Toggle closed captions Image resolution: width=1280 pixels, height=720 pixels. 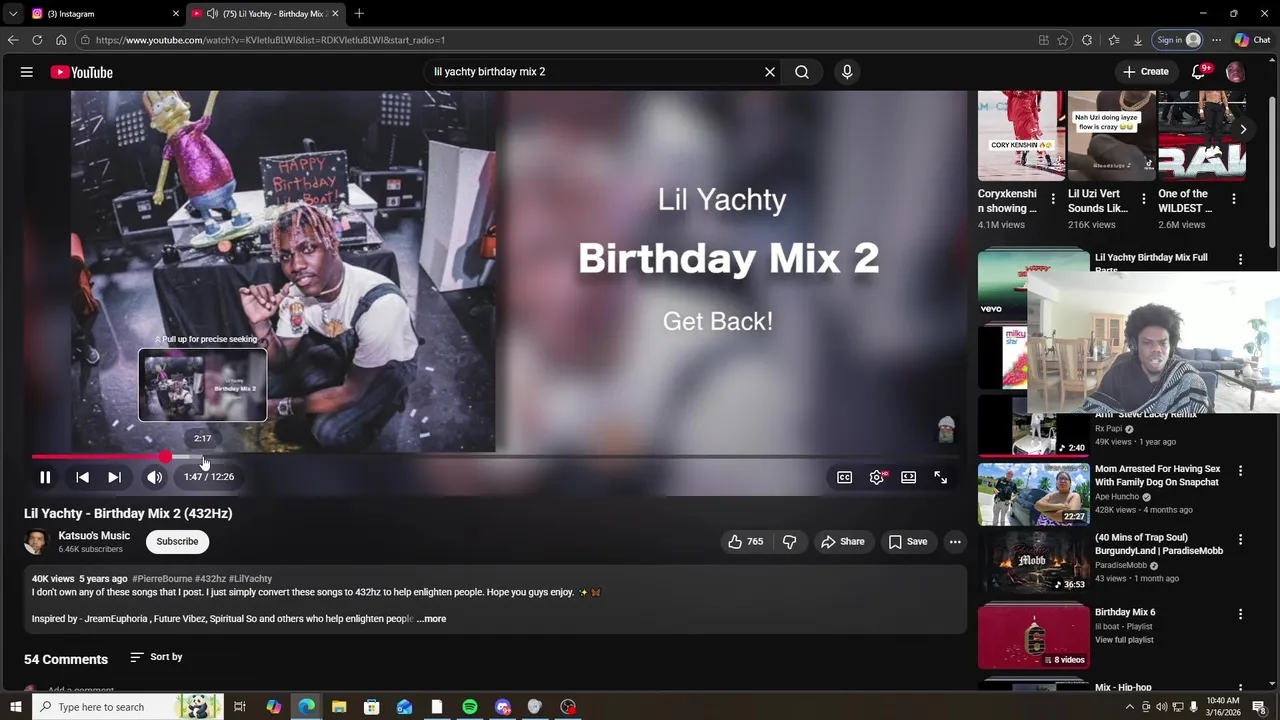[845, 477]
